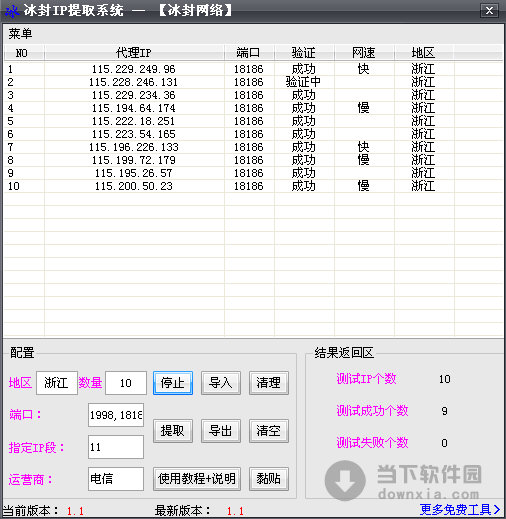
Task: Focus the 数量 input field containing 10
Action: [126, 383]
